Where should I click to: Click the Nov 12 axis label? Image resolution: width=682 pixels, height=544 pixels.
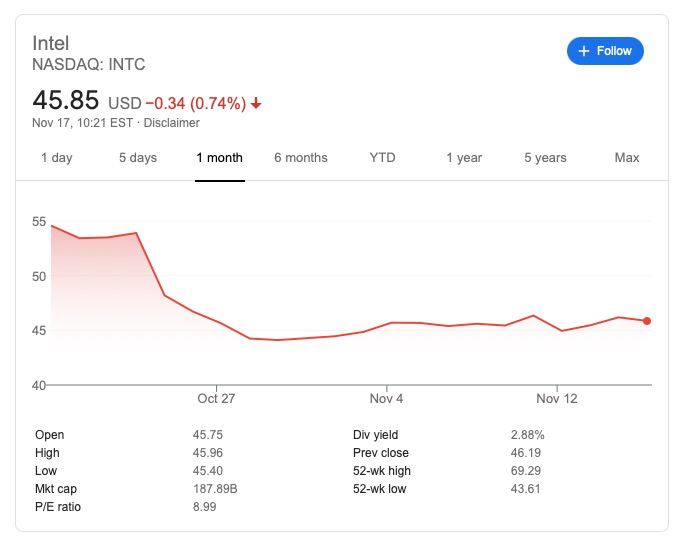pyautogui.click(x=557, y=398)
